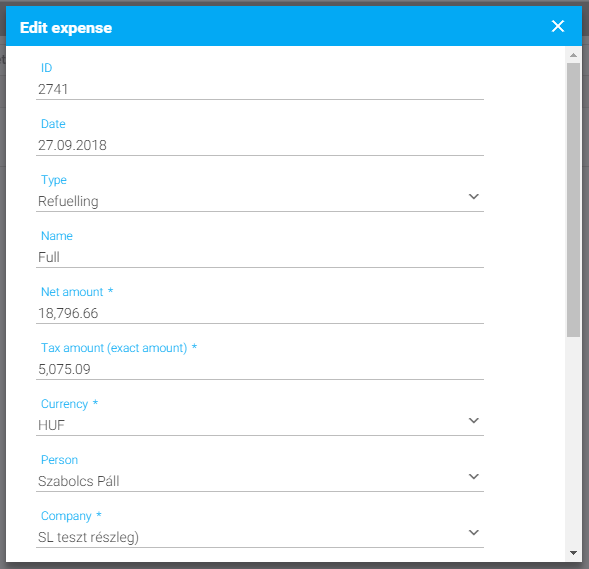The image size is (589, 569).
Task: Click the scrollbar up arrow
Action: (x=573, y=55)
